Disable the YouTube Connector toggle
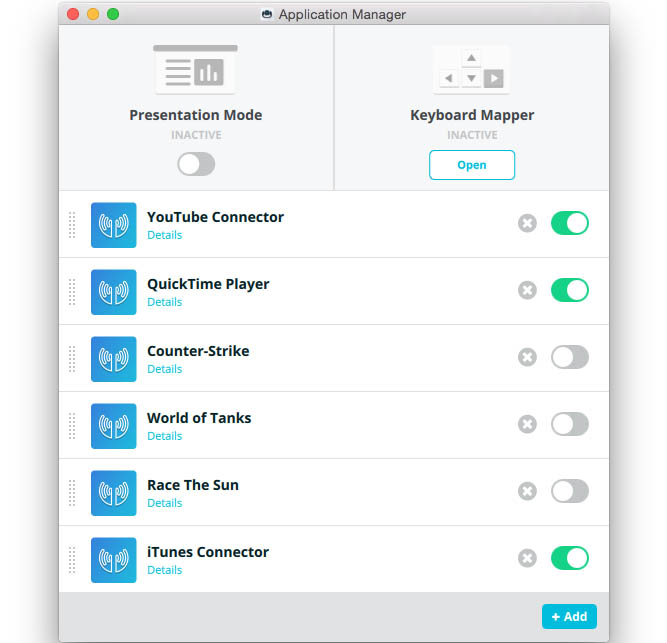The image size is (667, 643). (570, 223)
